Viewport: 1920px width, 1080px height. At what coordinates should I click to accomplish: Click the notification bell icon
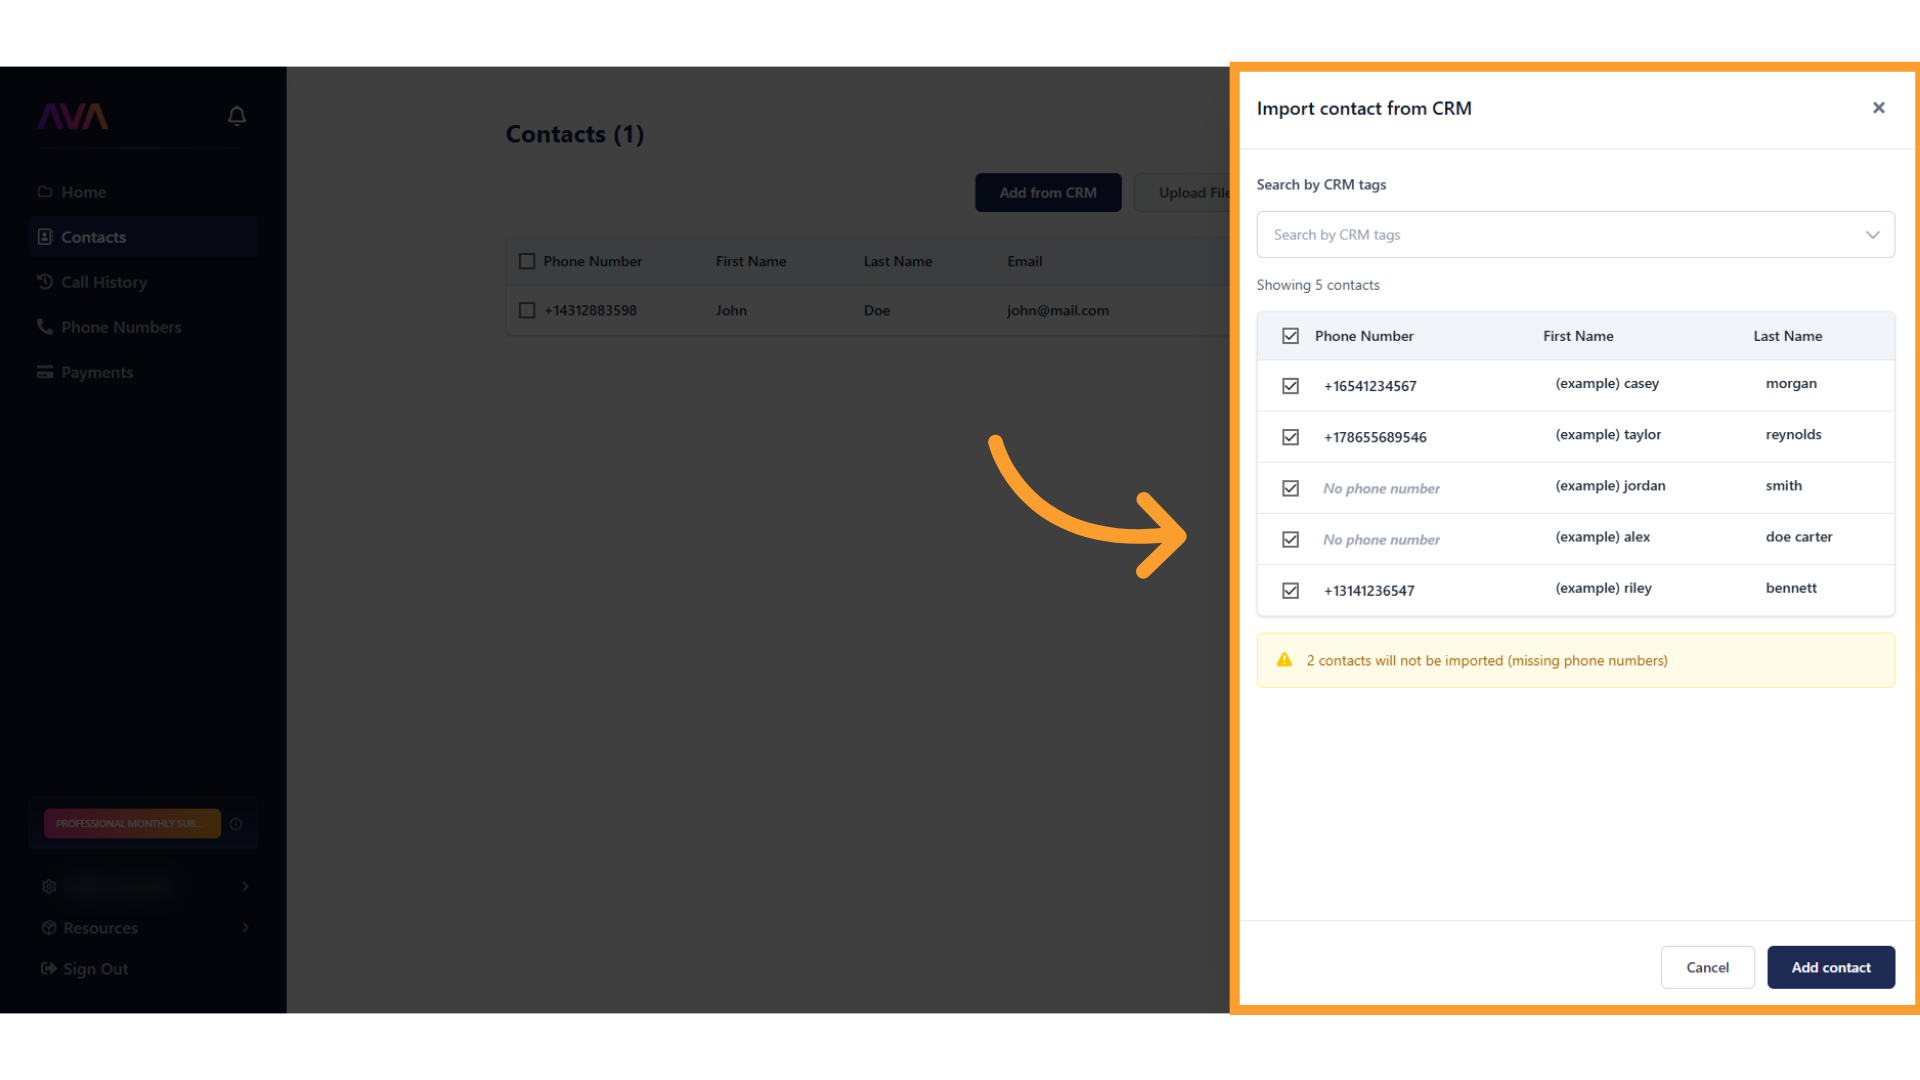coord(237,116)
